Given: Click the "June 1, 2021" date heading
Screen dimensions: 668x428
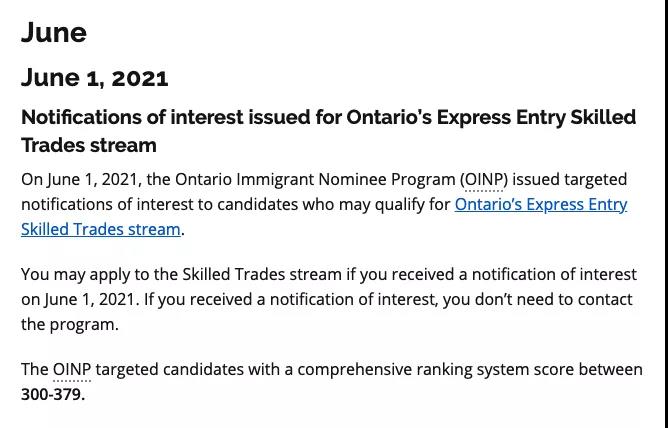Looking at the screenshot, I should [95, 78].
